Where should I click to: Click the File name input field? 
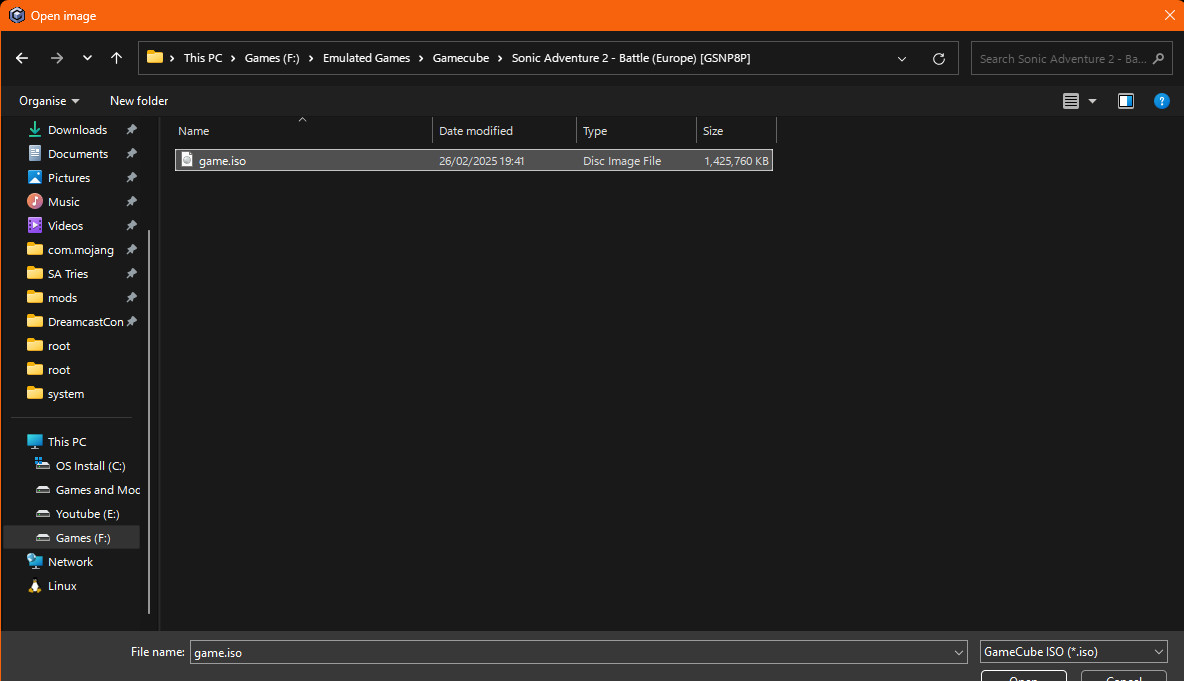click(570, 652)
